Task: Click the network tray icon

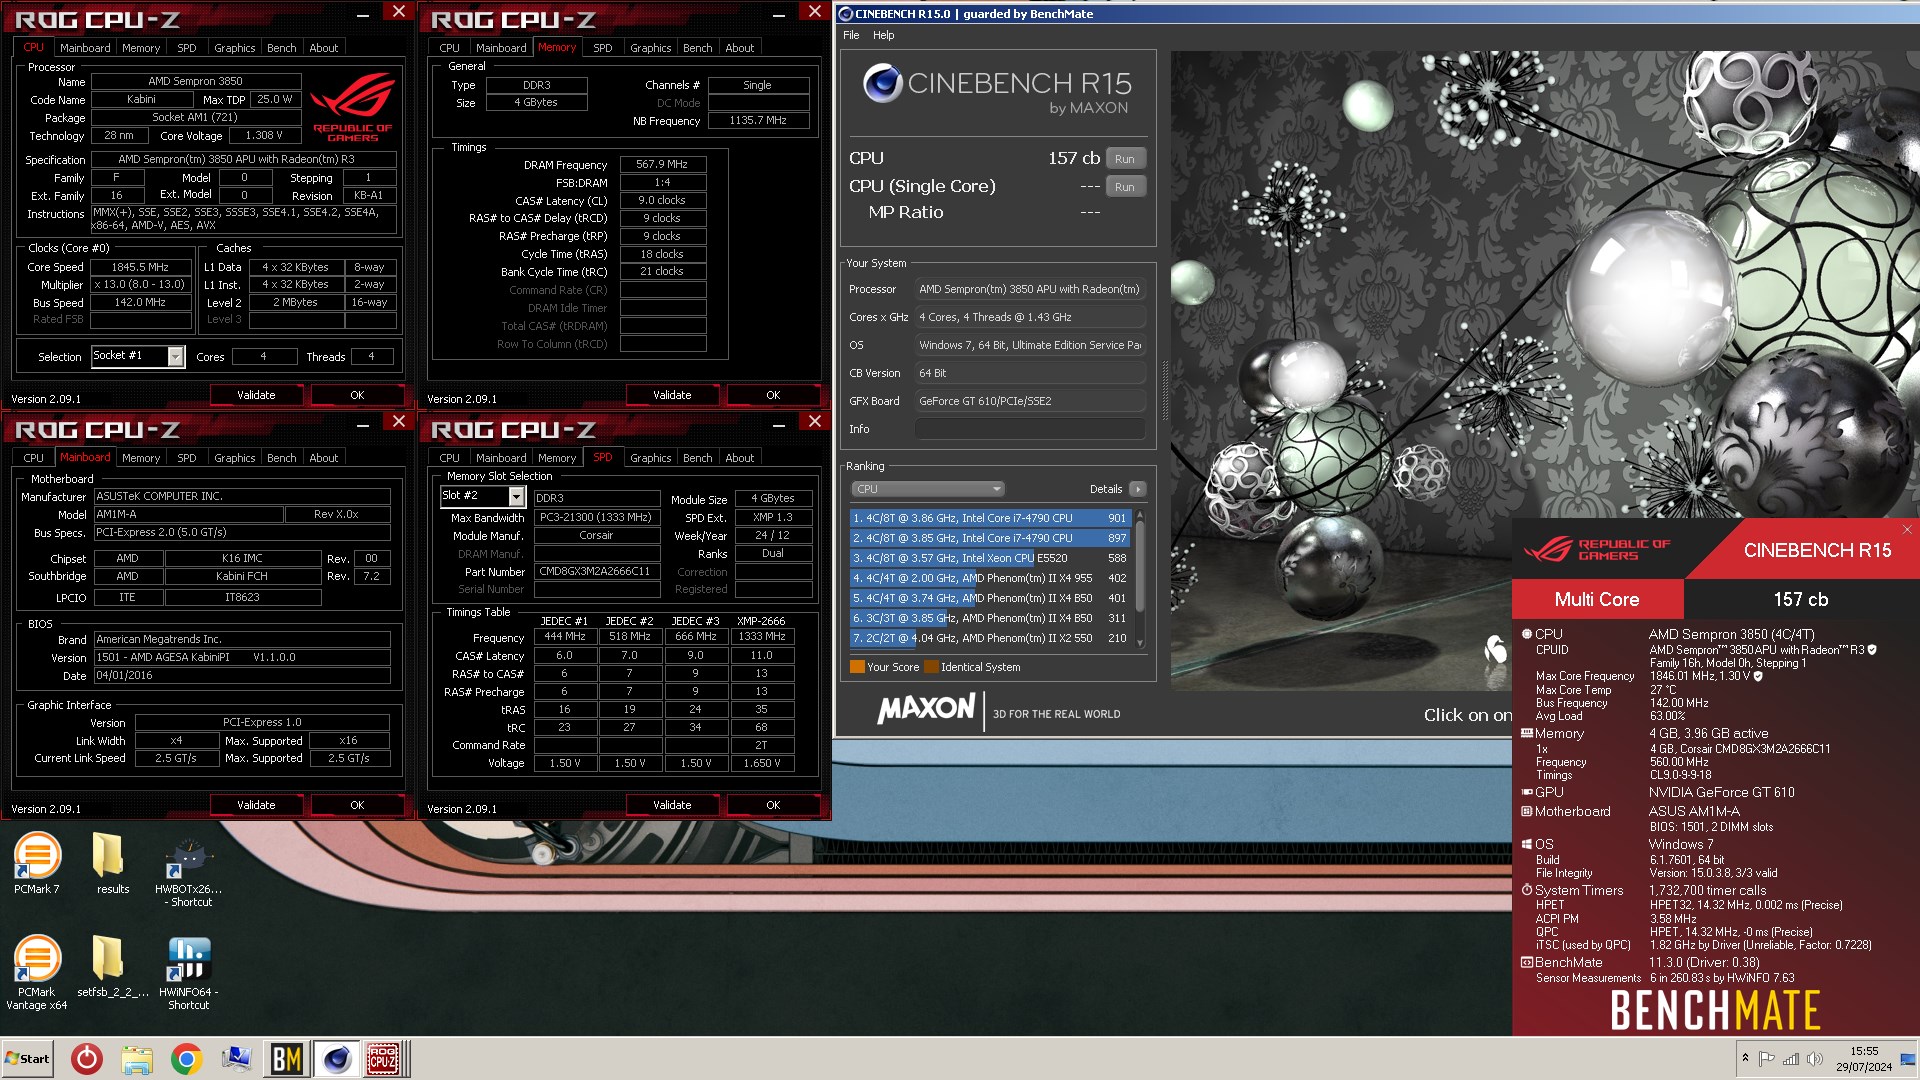Action: (1791, 1058)
